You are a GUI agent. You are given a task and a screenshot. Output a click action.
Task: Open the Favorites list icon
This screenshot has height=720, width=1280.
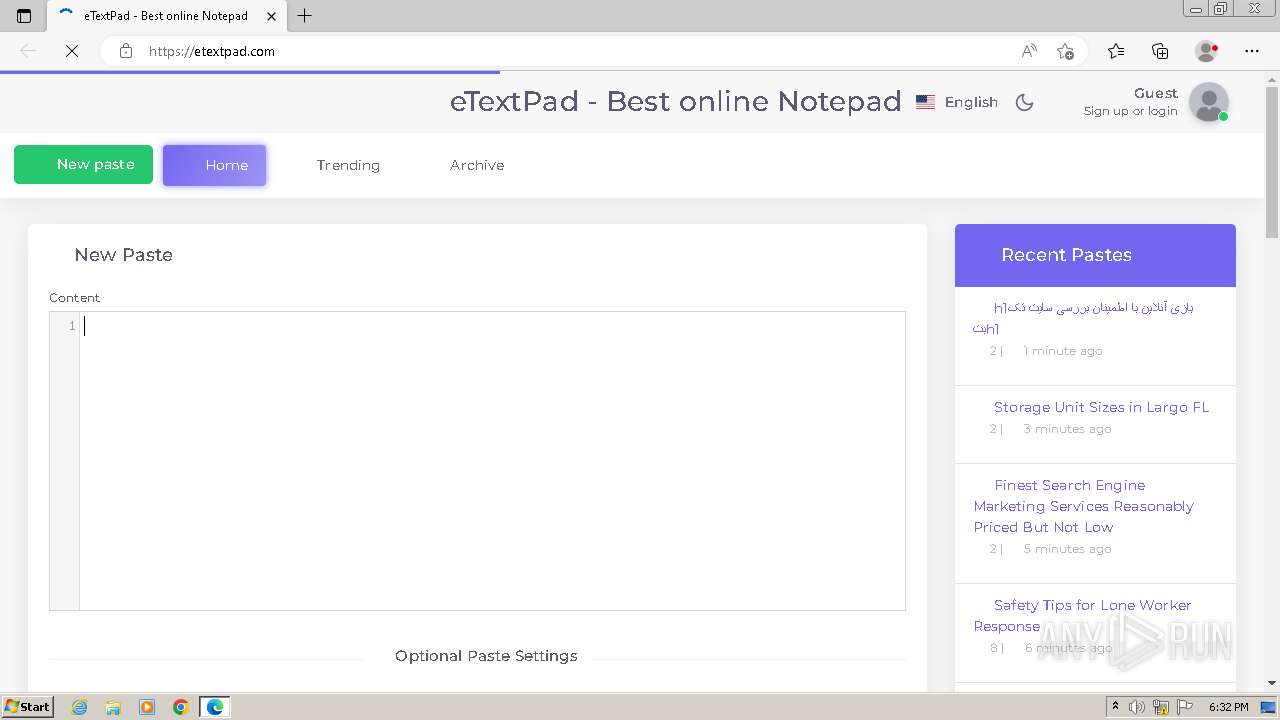click(x=1116, y=51)
